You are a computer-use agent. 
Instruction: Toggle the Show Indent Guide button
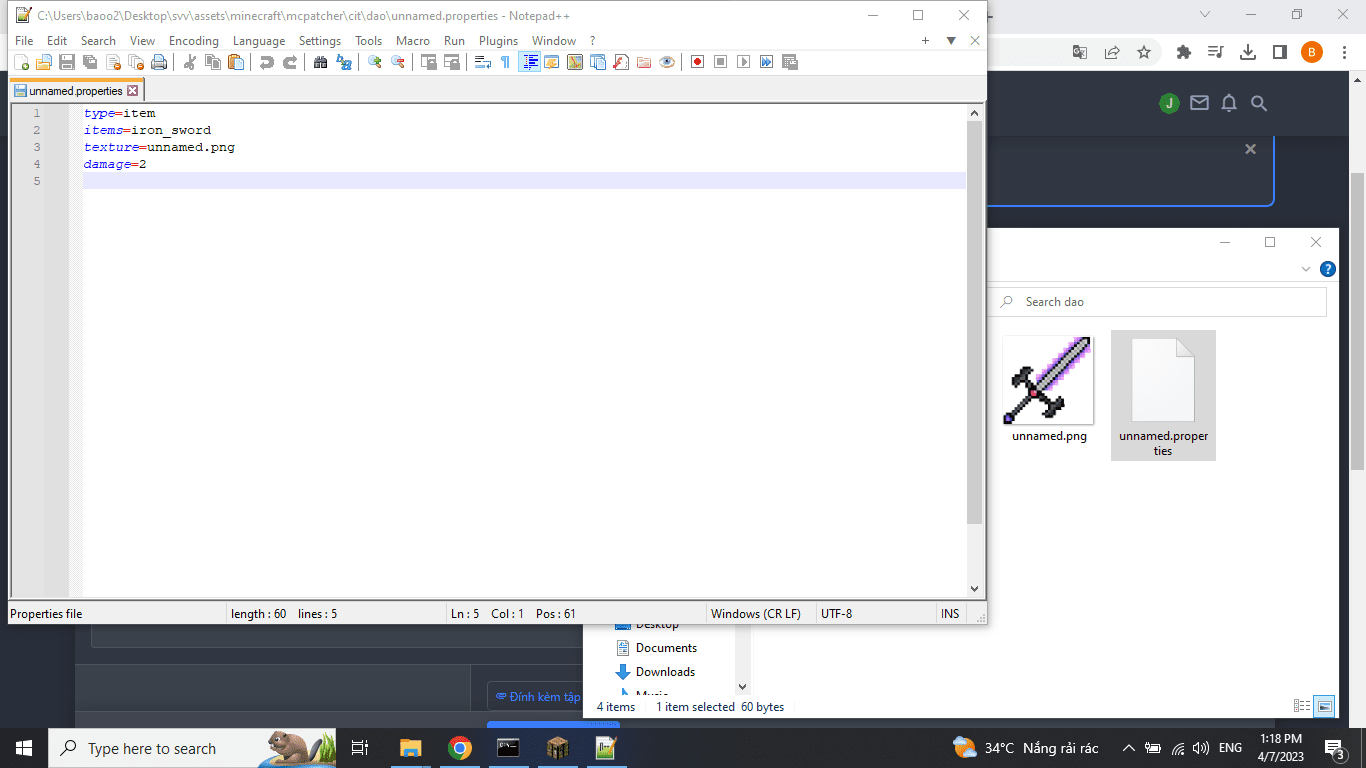pyautogui.click(x=529, y=62)
